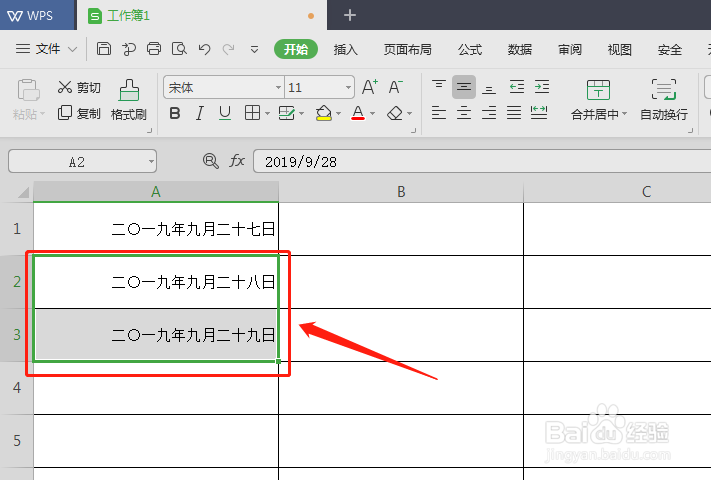Expand the fill color dropdown arrow
This screenshot has width=711, height=480.
tap(338, 113)
